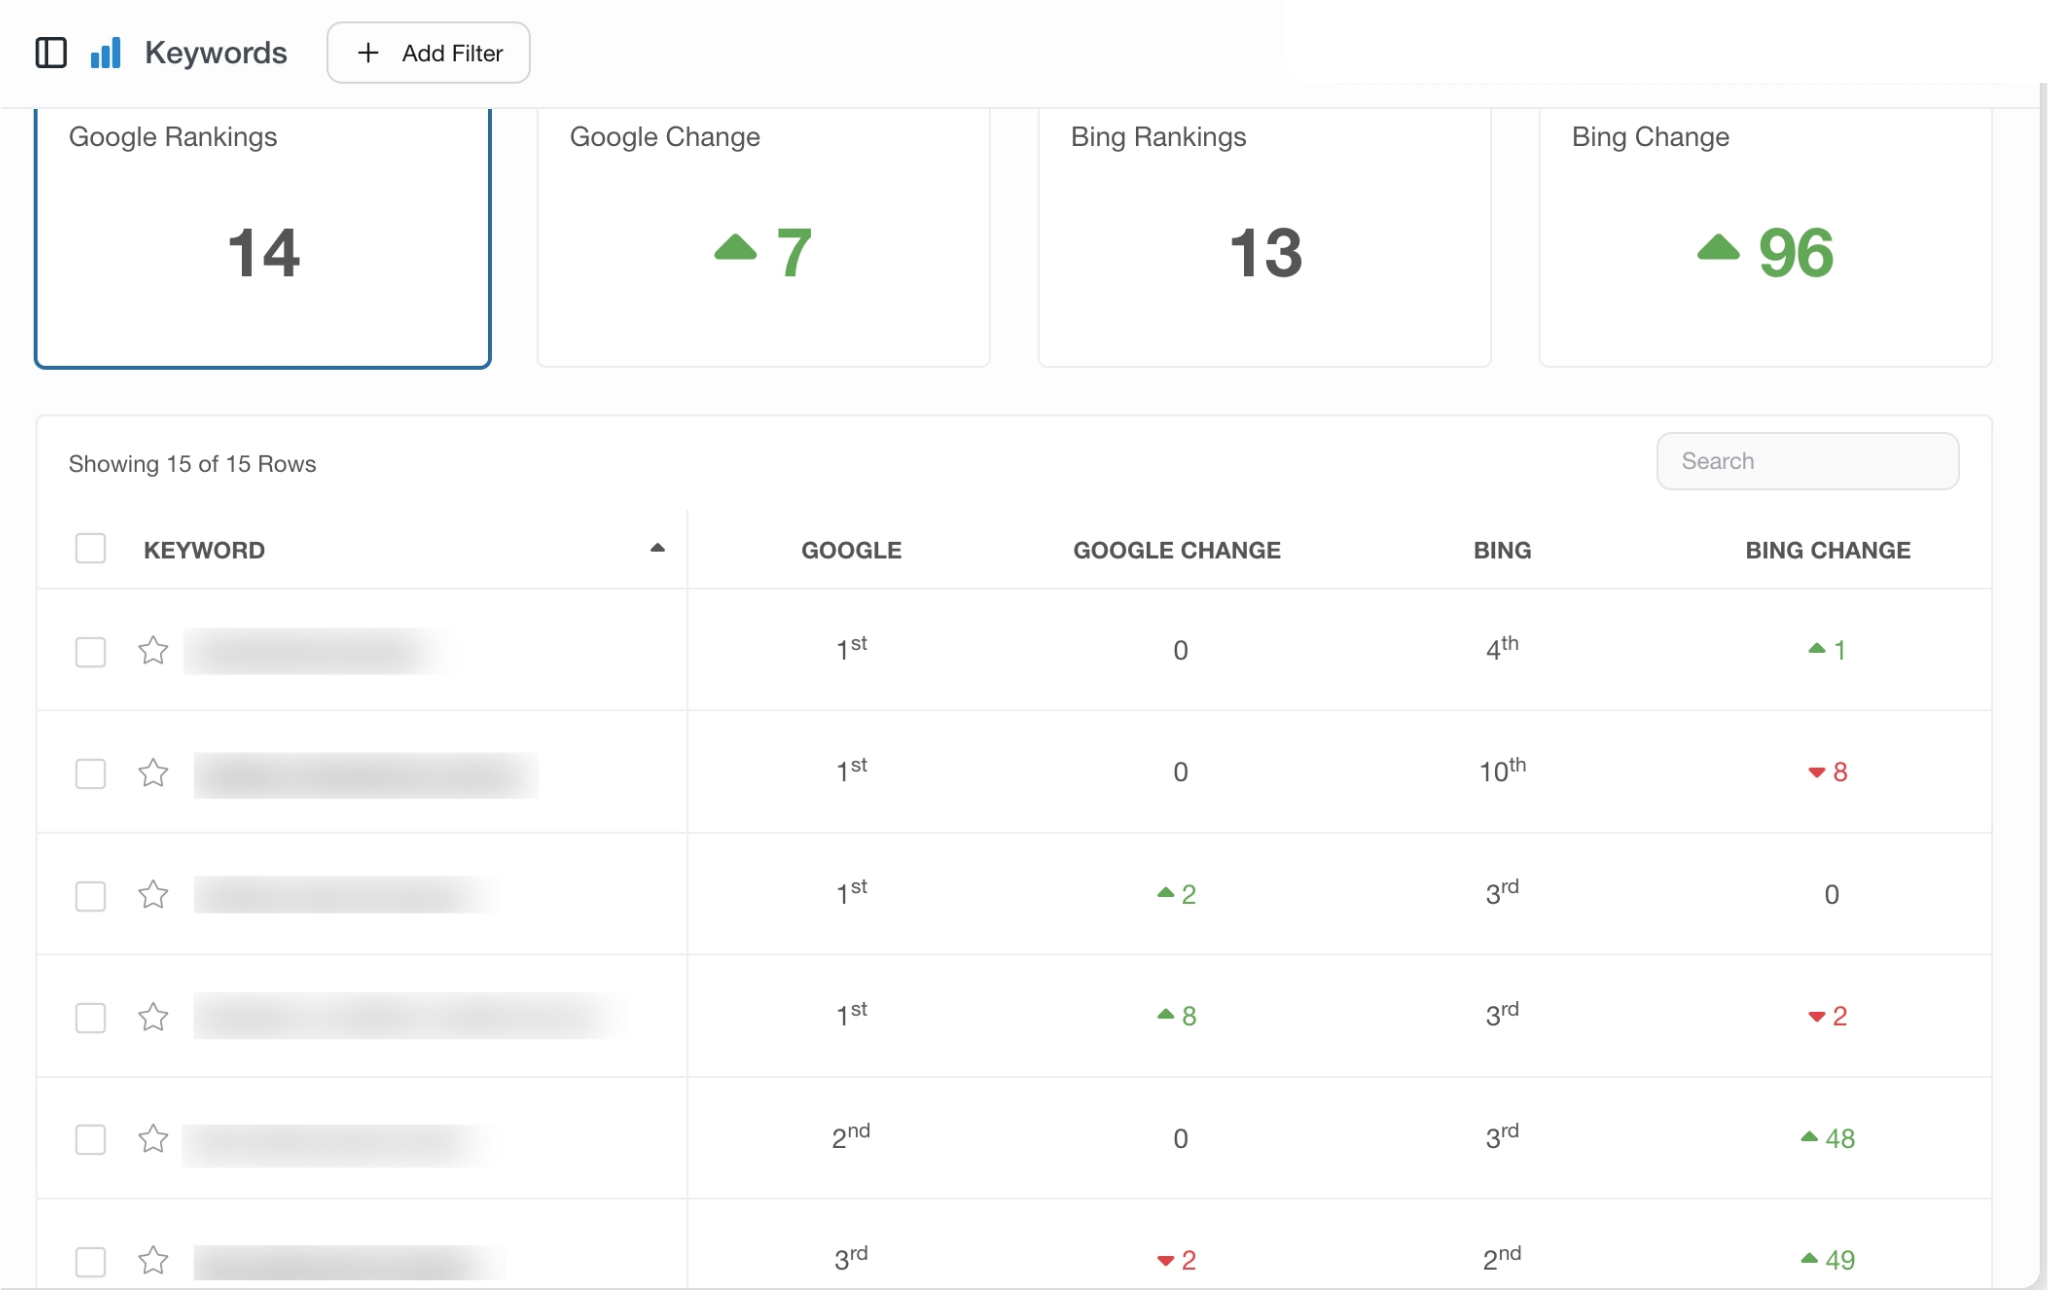
Task: Select the Google Change card
Action: point(764,238)
